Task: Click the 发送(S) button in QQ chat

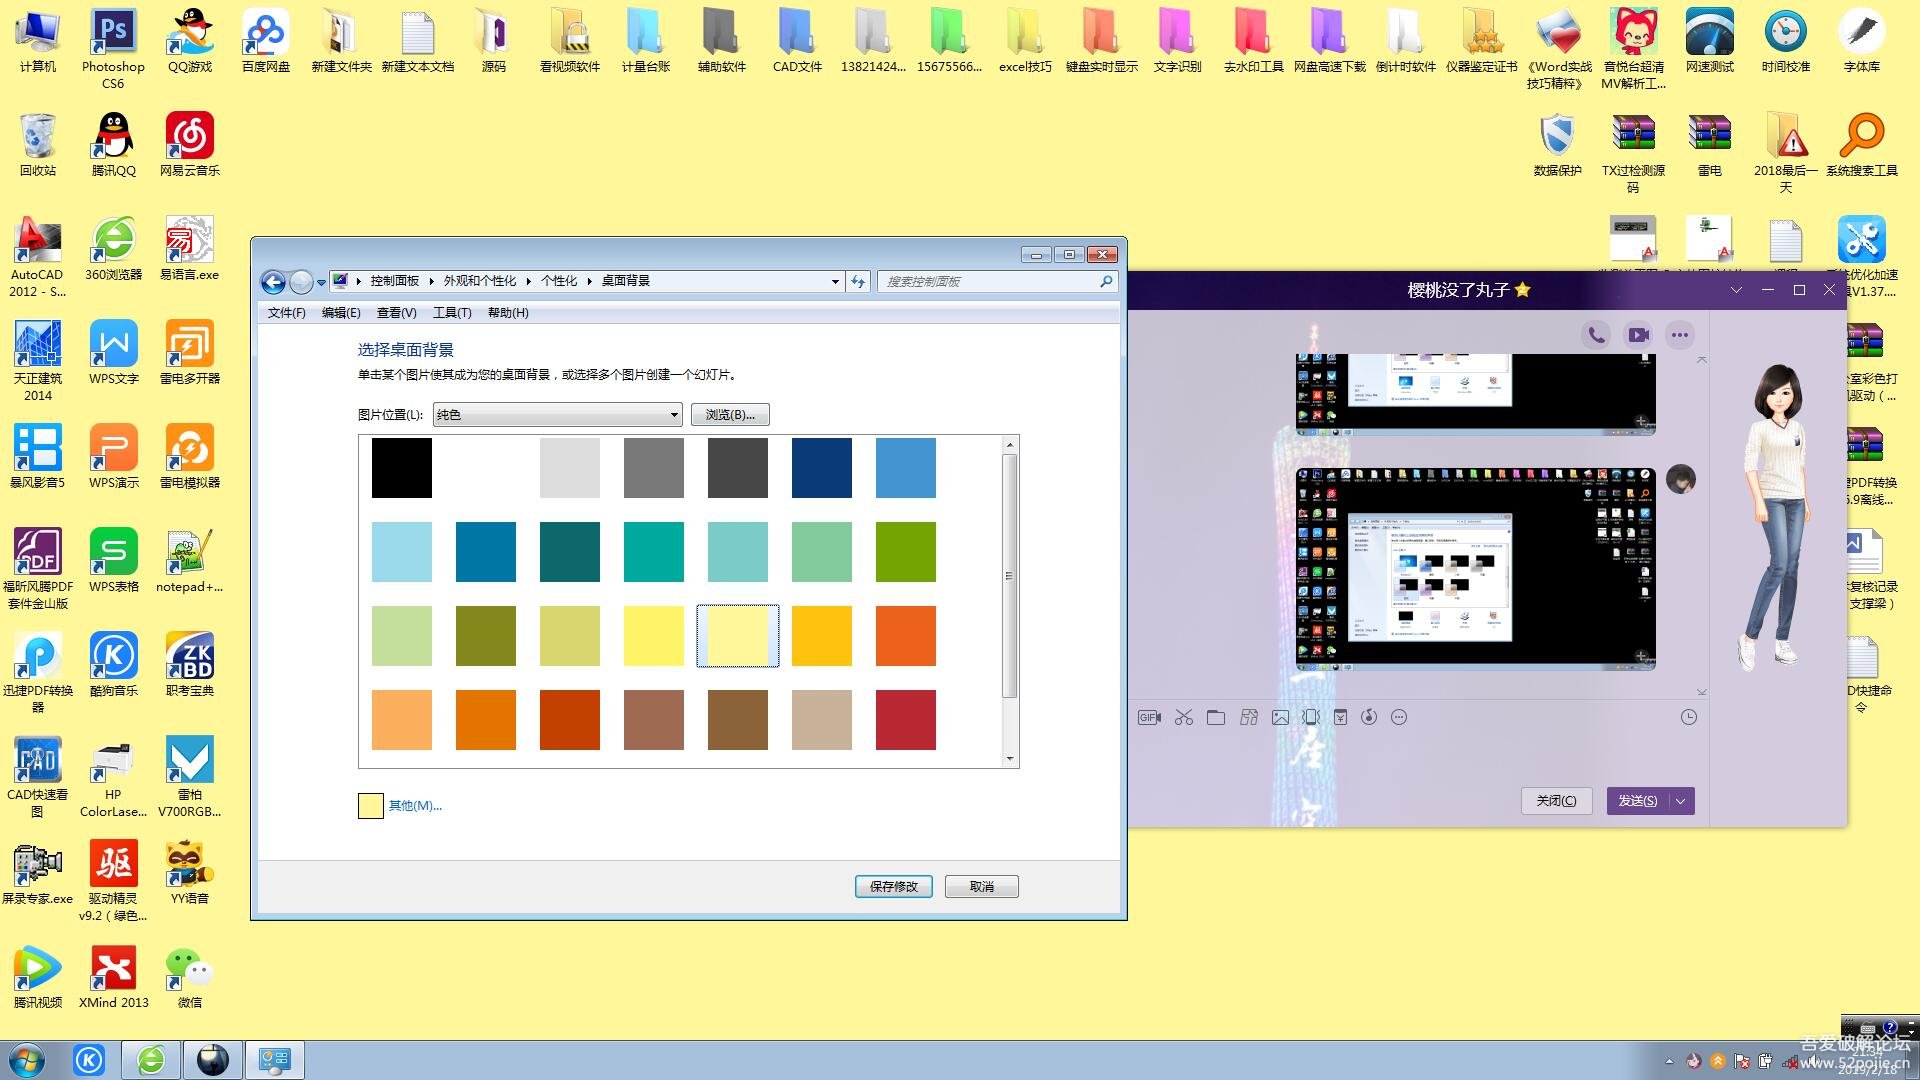Action: pyautogui.click(x=1638, y=801)
